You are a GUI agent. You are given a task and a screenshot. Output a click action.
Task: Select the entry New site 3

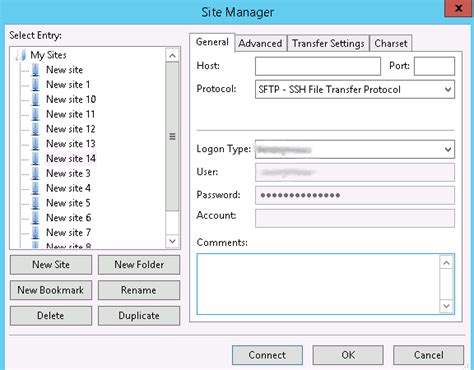point(68,173)
